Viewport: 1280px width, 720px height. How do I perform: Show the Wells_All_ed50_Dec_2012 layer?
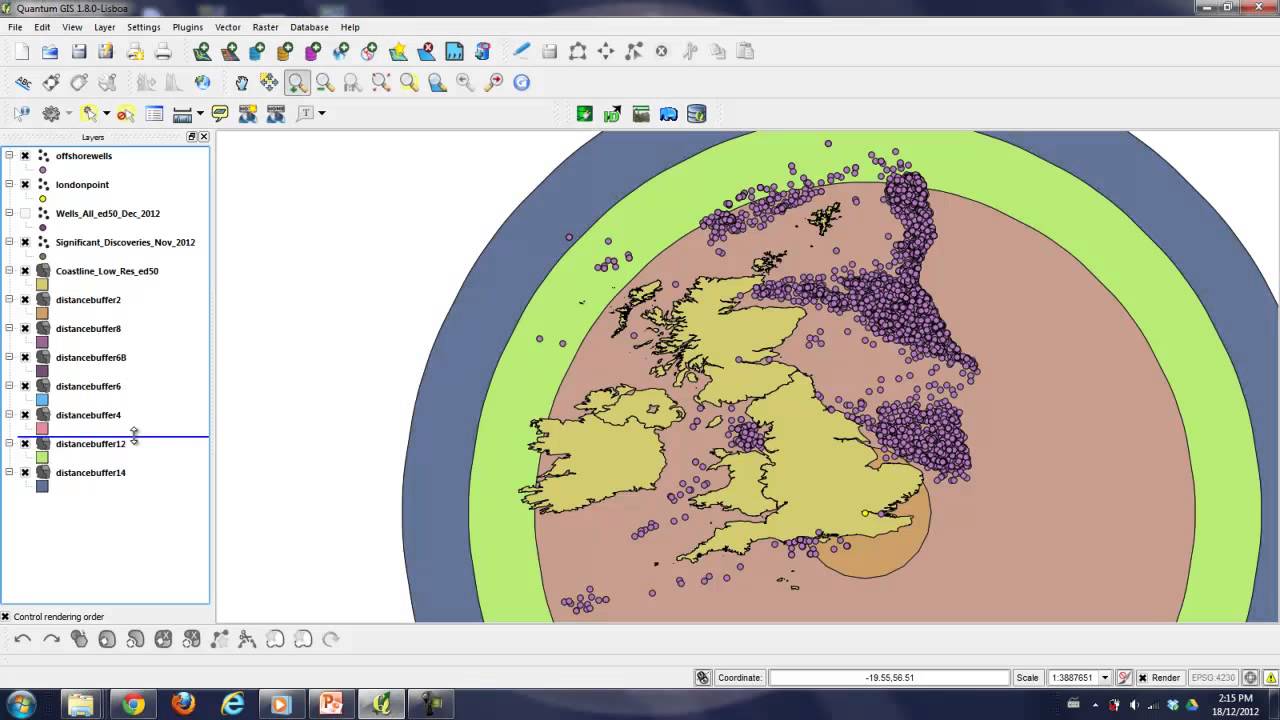pyautogui.click(x=25, y=214)
